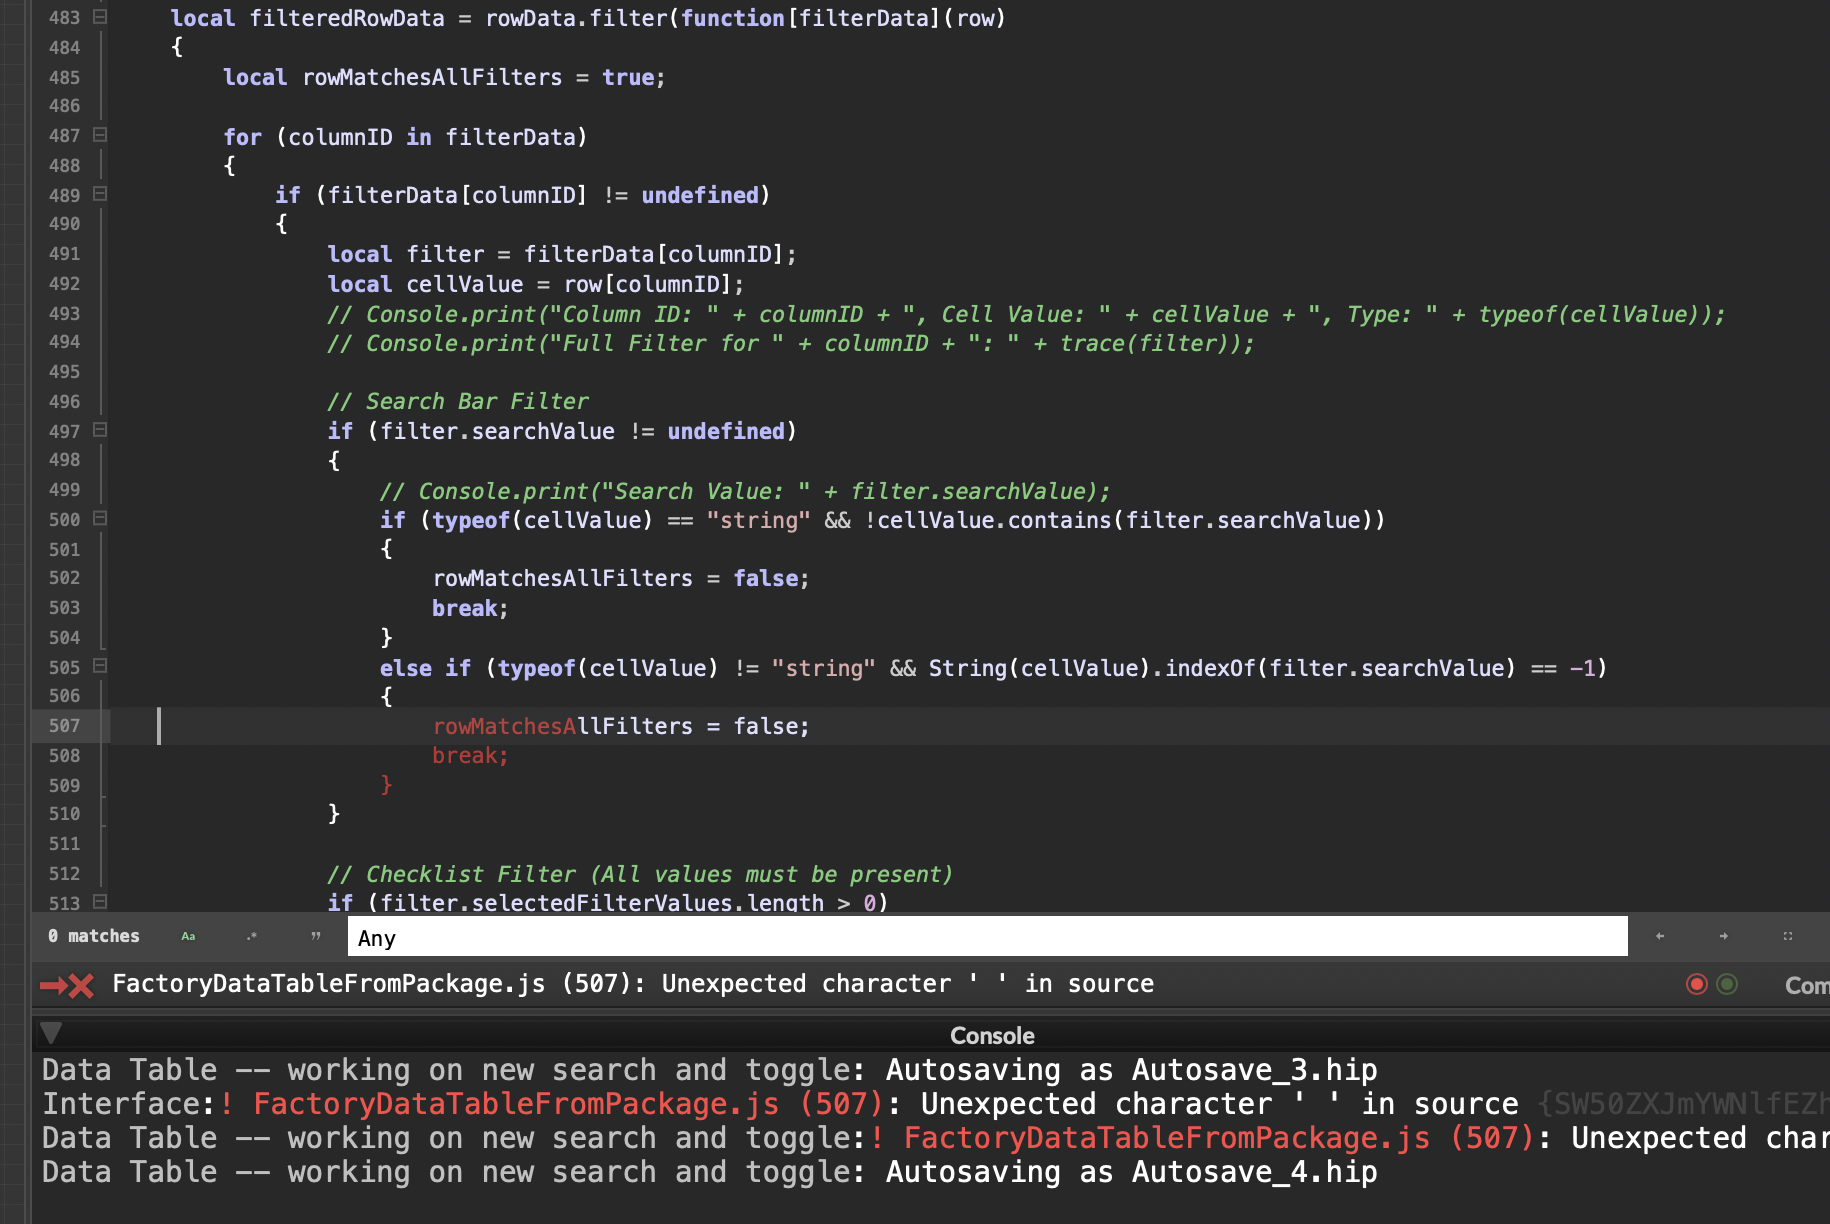Click line number 507 in gutter
This screenshot has width=1830, height=1224.
pos(64,726)
